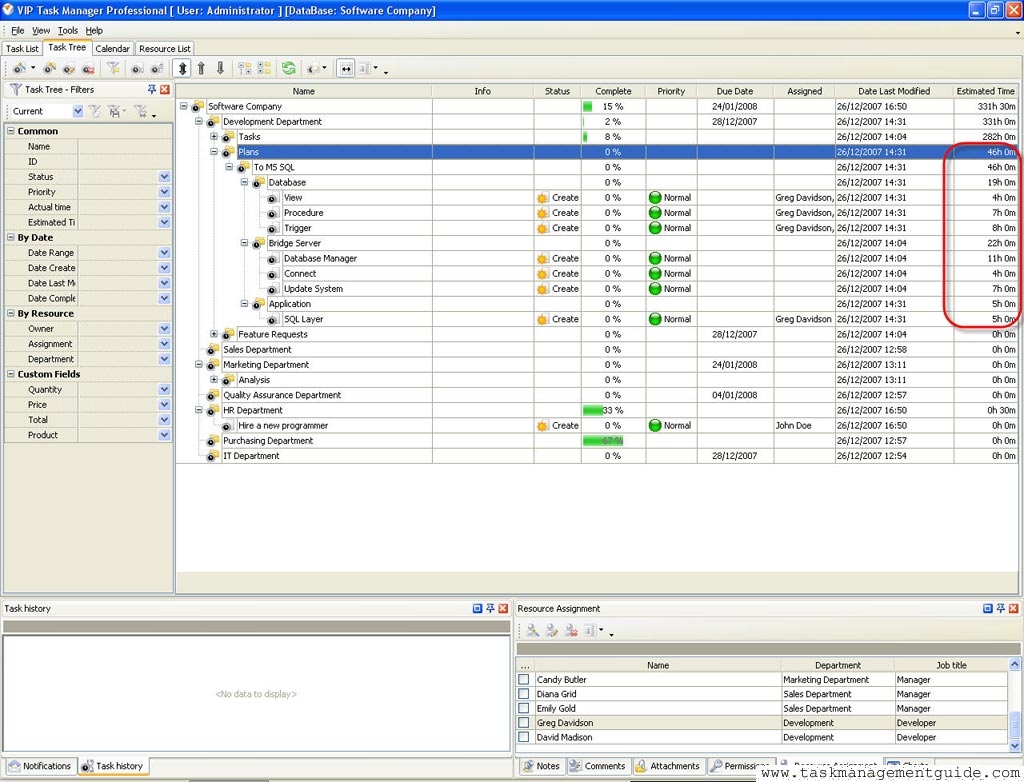
Task: Open the Status filter dropdown
Action: [x=164, y=177]
